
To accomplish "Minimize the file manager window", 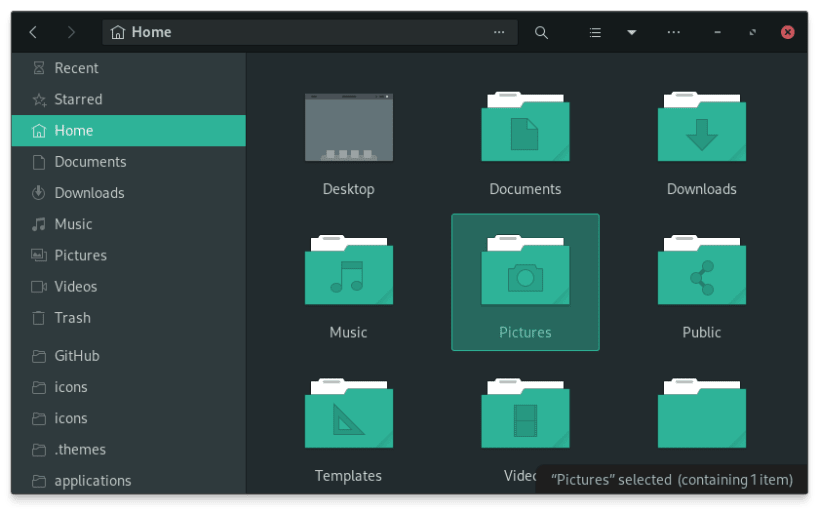I will click(717, 32).
